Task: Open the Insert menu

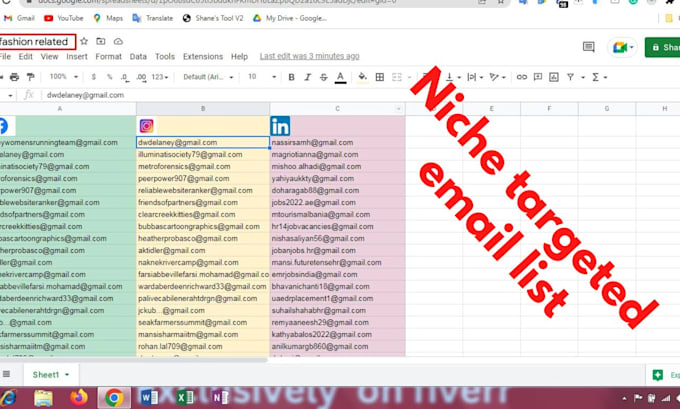Action: coord(77,57)
